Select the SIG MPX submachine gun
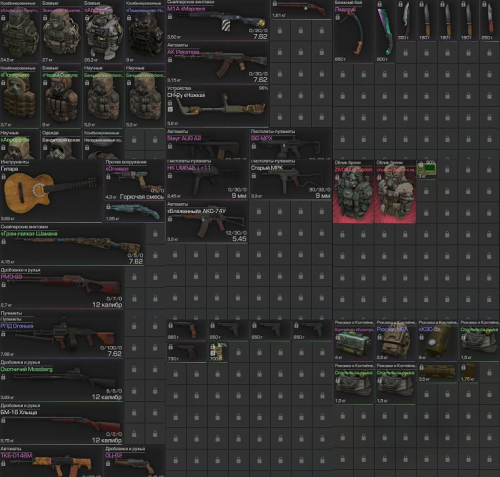The image size is (500, 477). click(x=291, y=144)
